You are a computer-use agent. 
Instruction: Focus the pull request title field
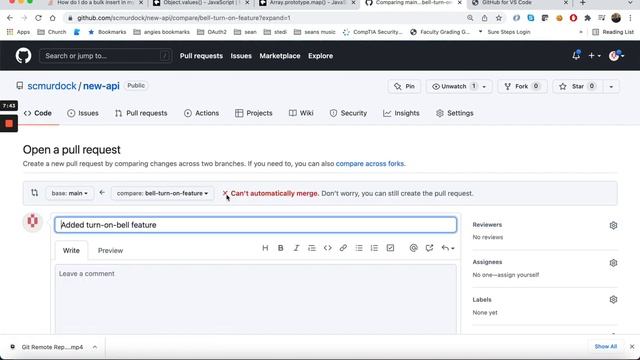tap(256, 225)
